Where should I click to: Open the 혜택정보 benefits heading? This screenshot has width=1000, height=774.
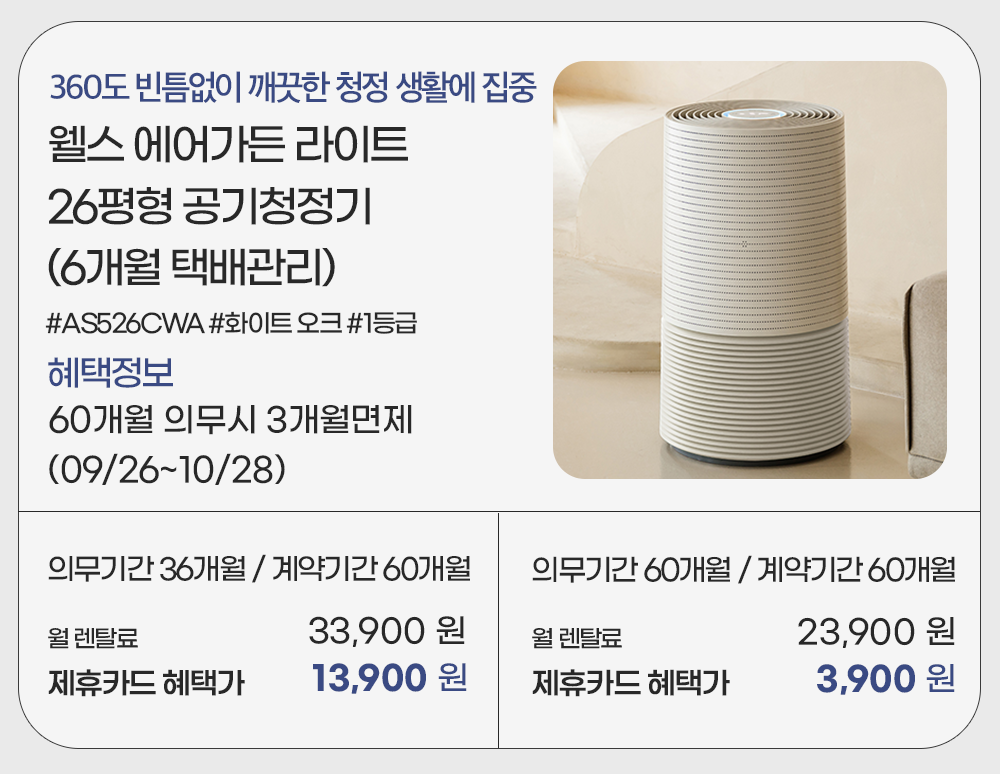point(111,372)
